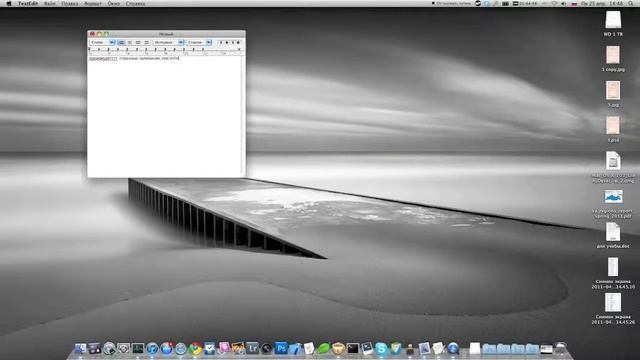Select the justify text alignment button
Screen dimensions: 640x360
pyautogui.click(x=138, y=42)
